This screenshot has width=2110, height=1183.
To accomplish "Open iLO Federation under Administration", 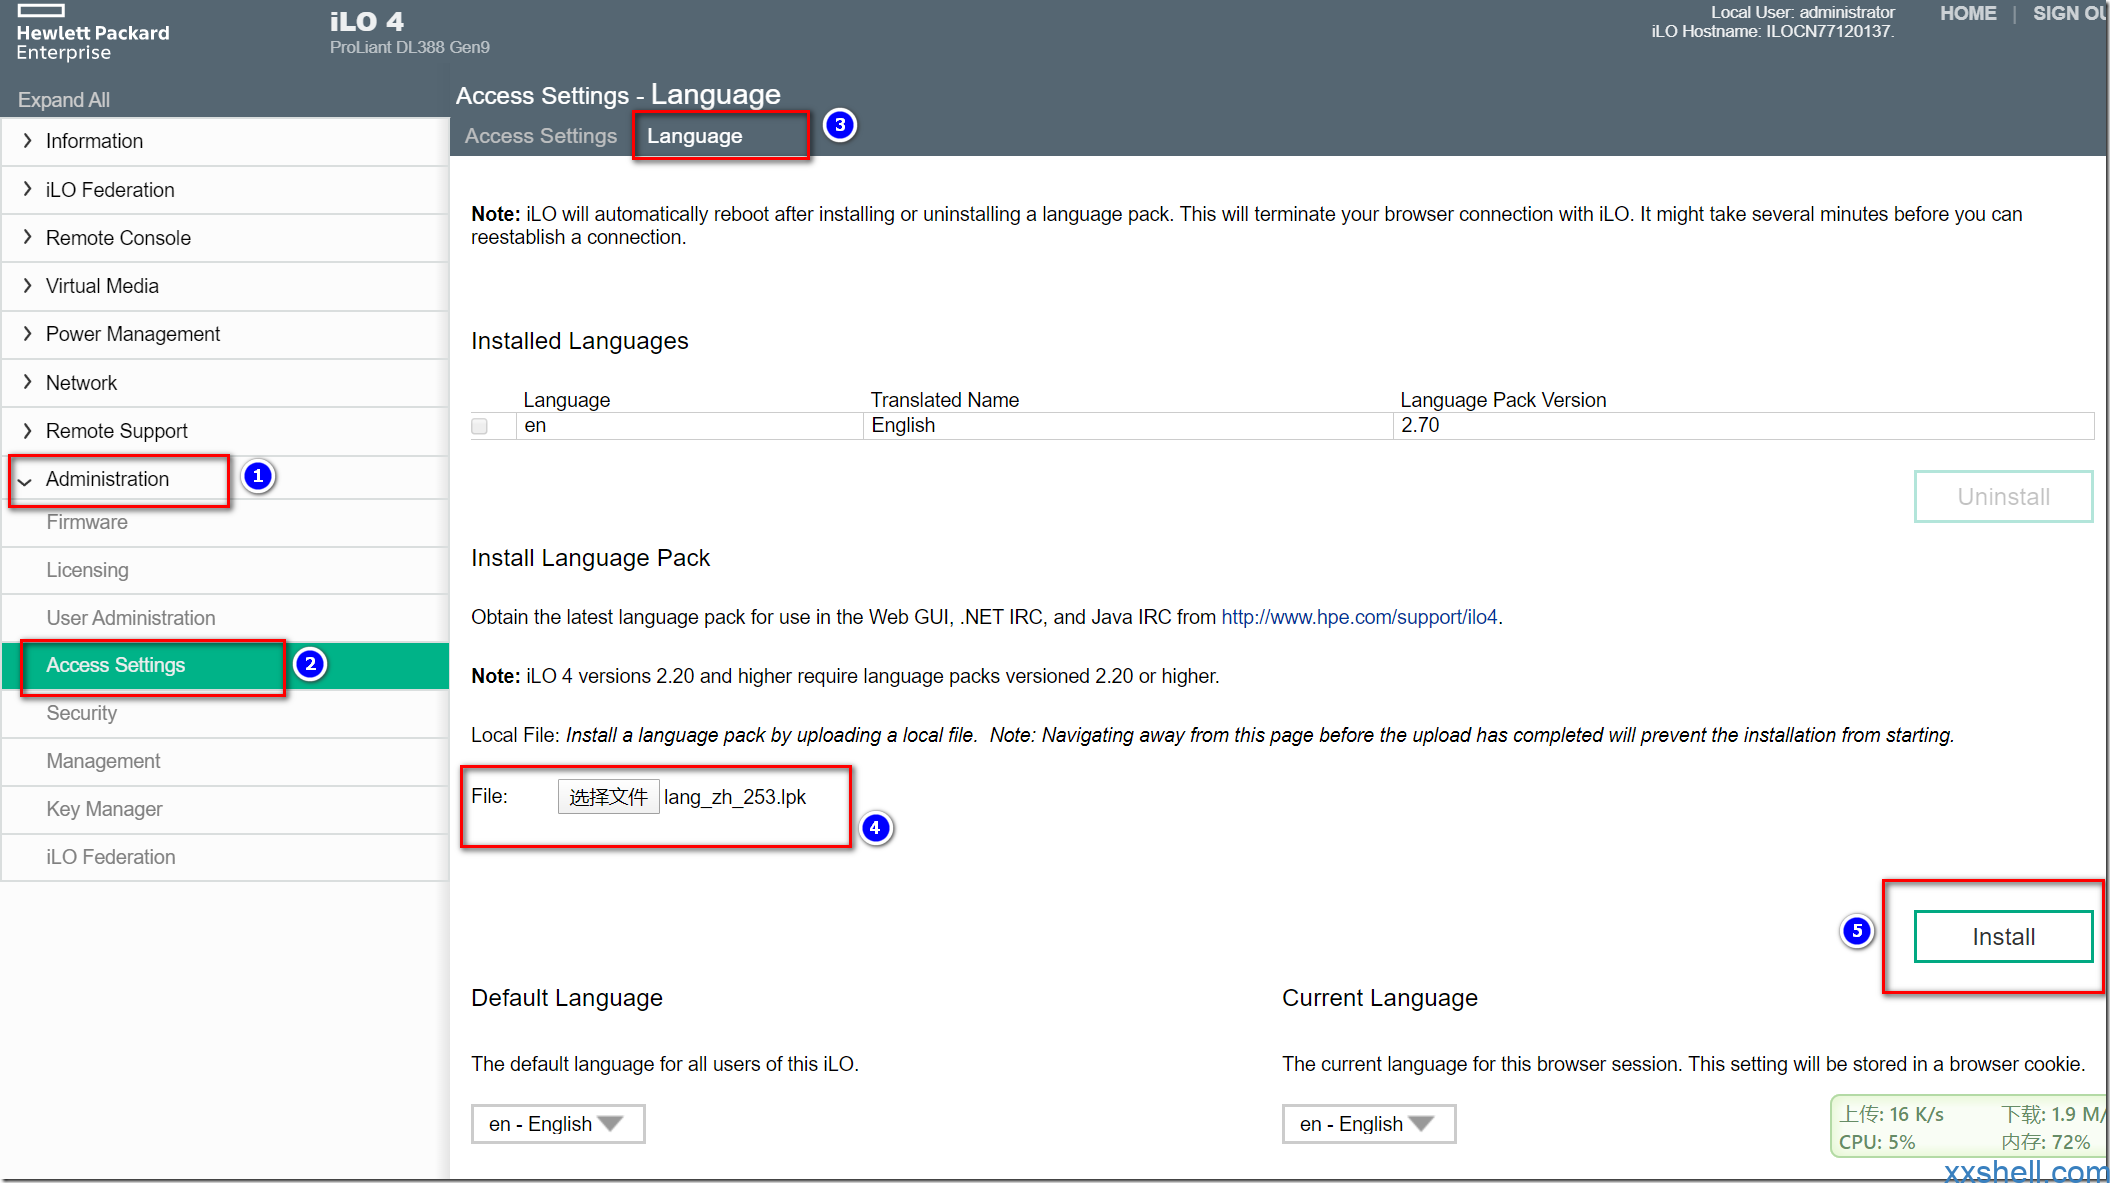I will tap(111, 857).
